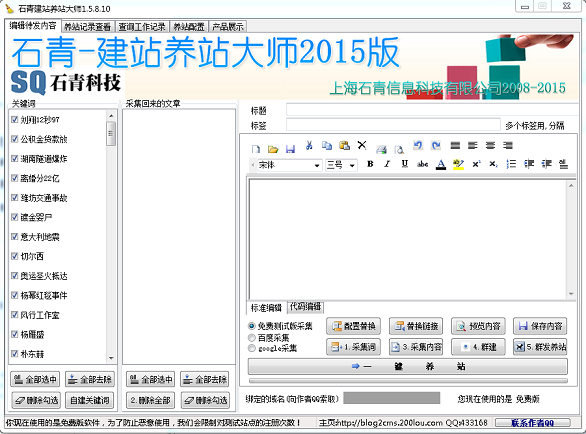Click the editor area scroll down arrow
The image size is (586, 434).
pos(571,294)
